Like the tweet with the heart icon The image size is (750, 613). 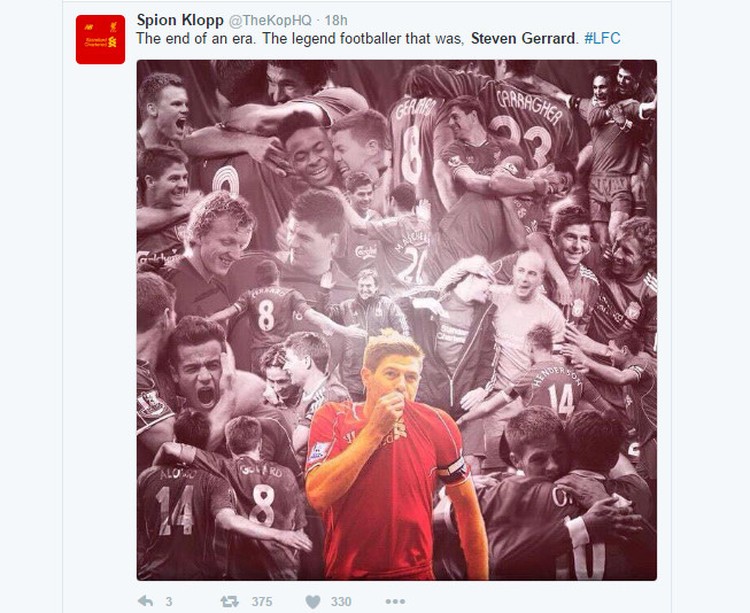point(313,602)
